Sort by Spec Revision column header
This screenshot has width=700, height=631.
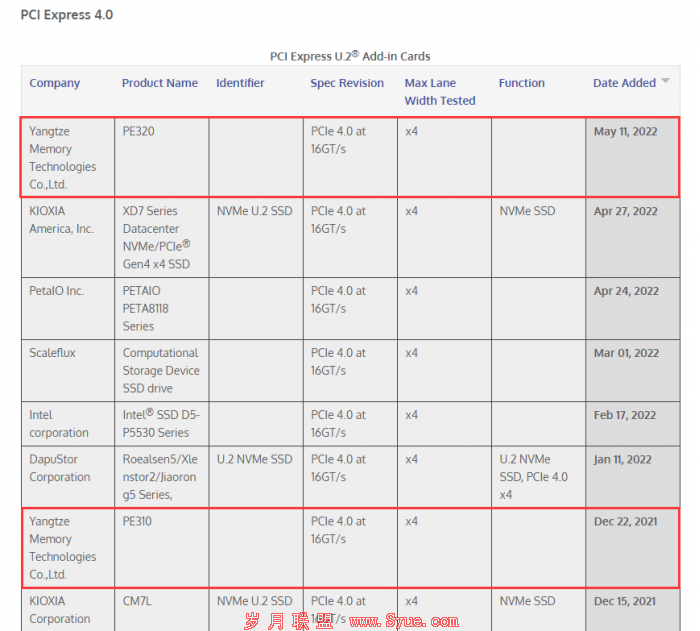coord(347,83)
